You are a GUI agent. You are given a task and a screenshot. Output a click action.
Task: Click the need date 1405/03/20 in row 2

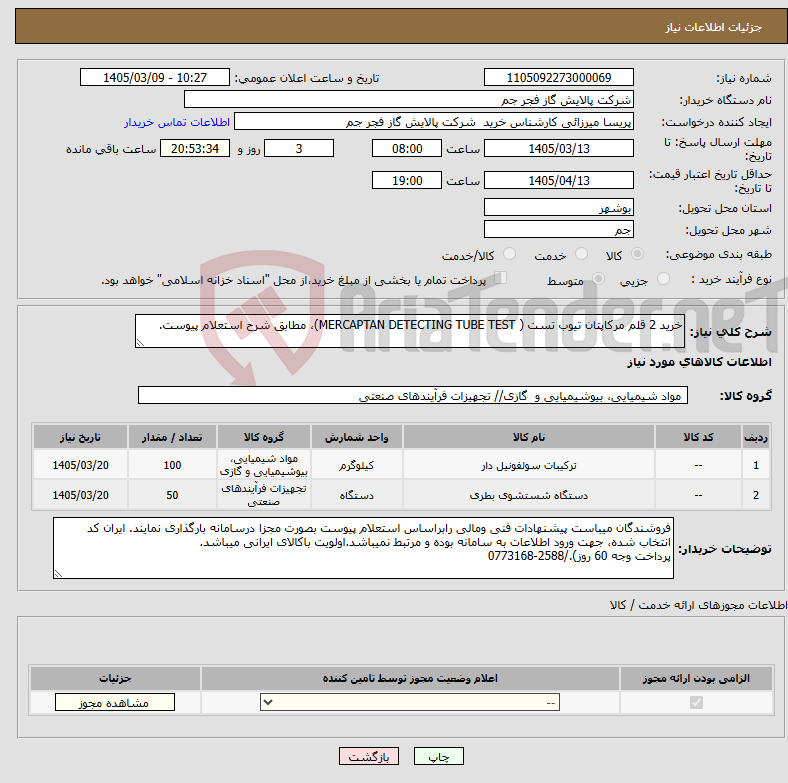coord(80,495)
